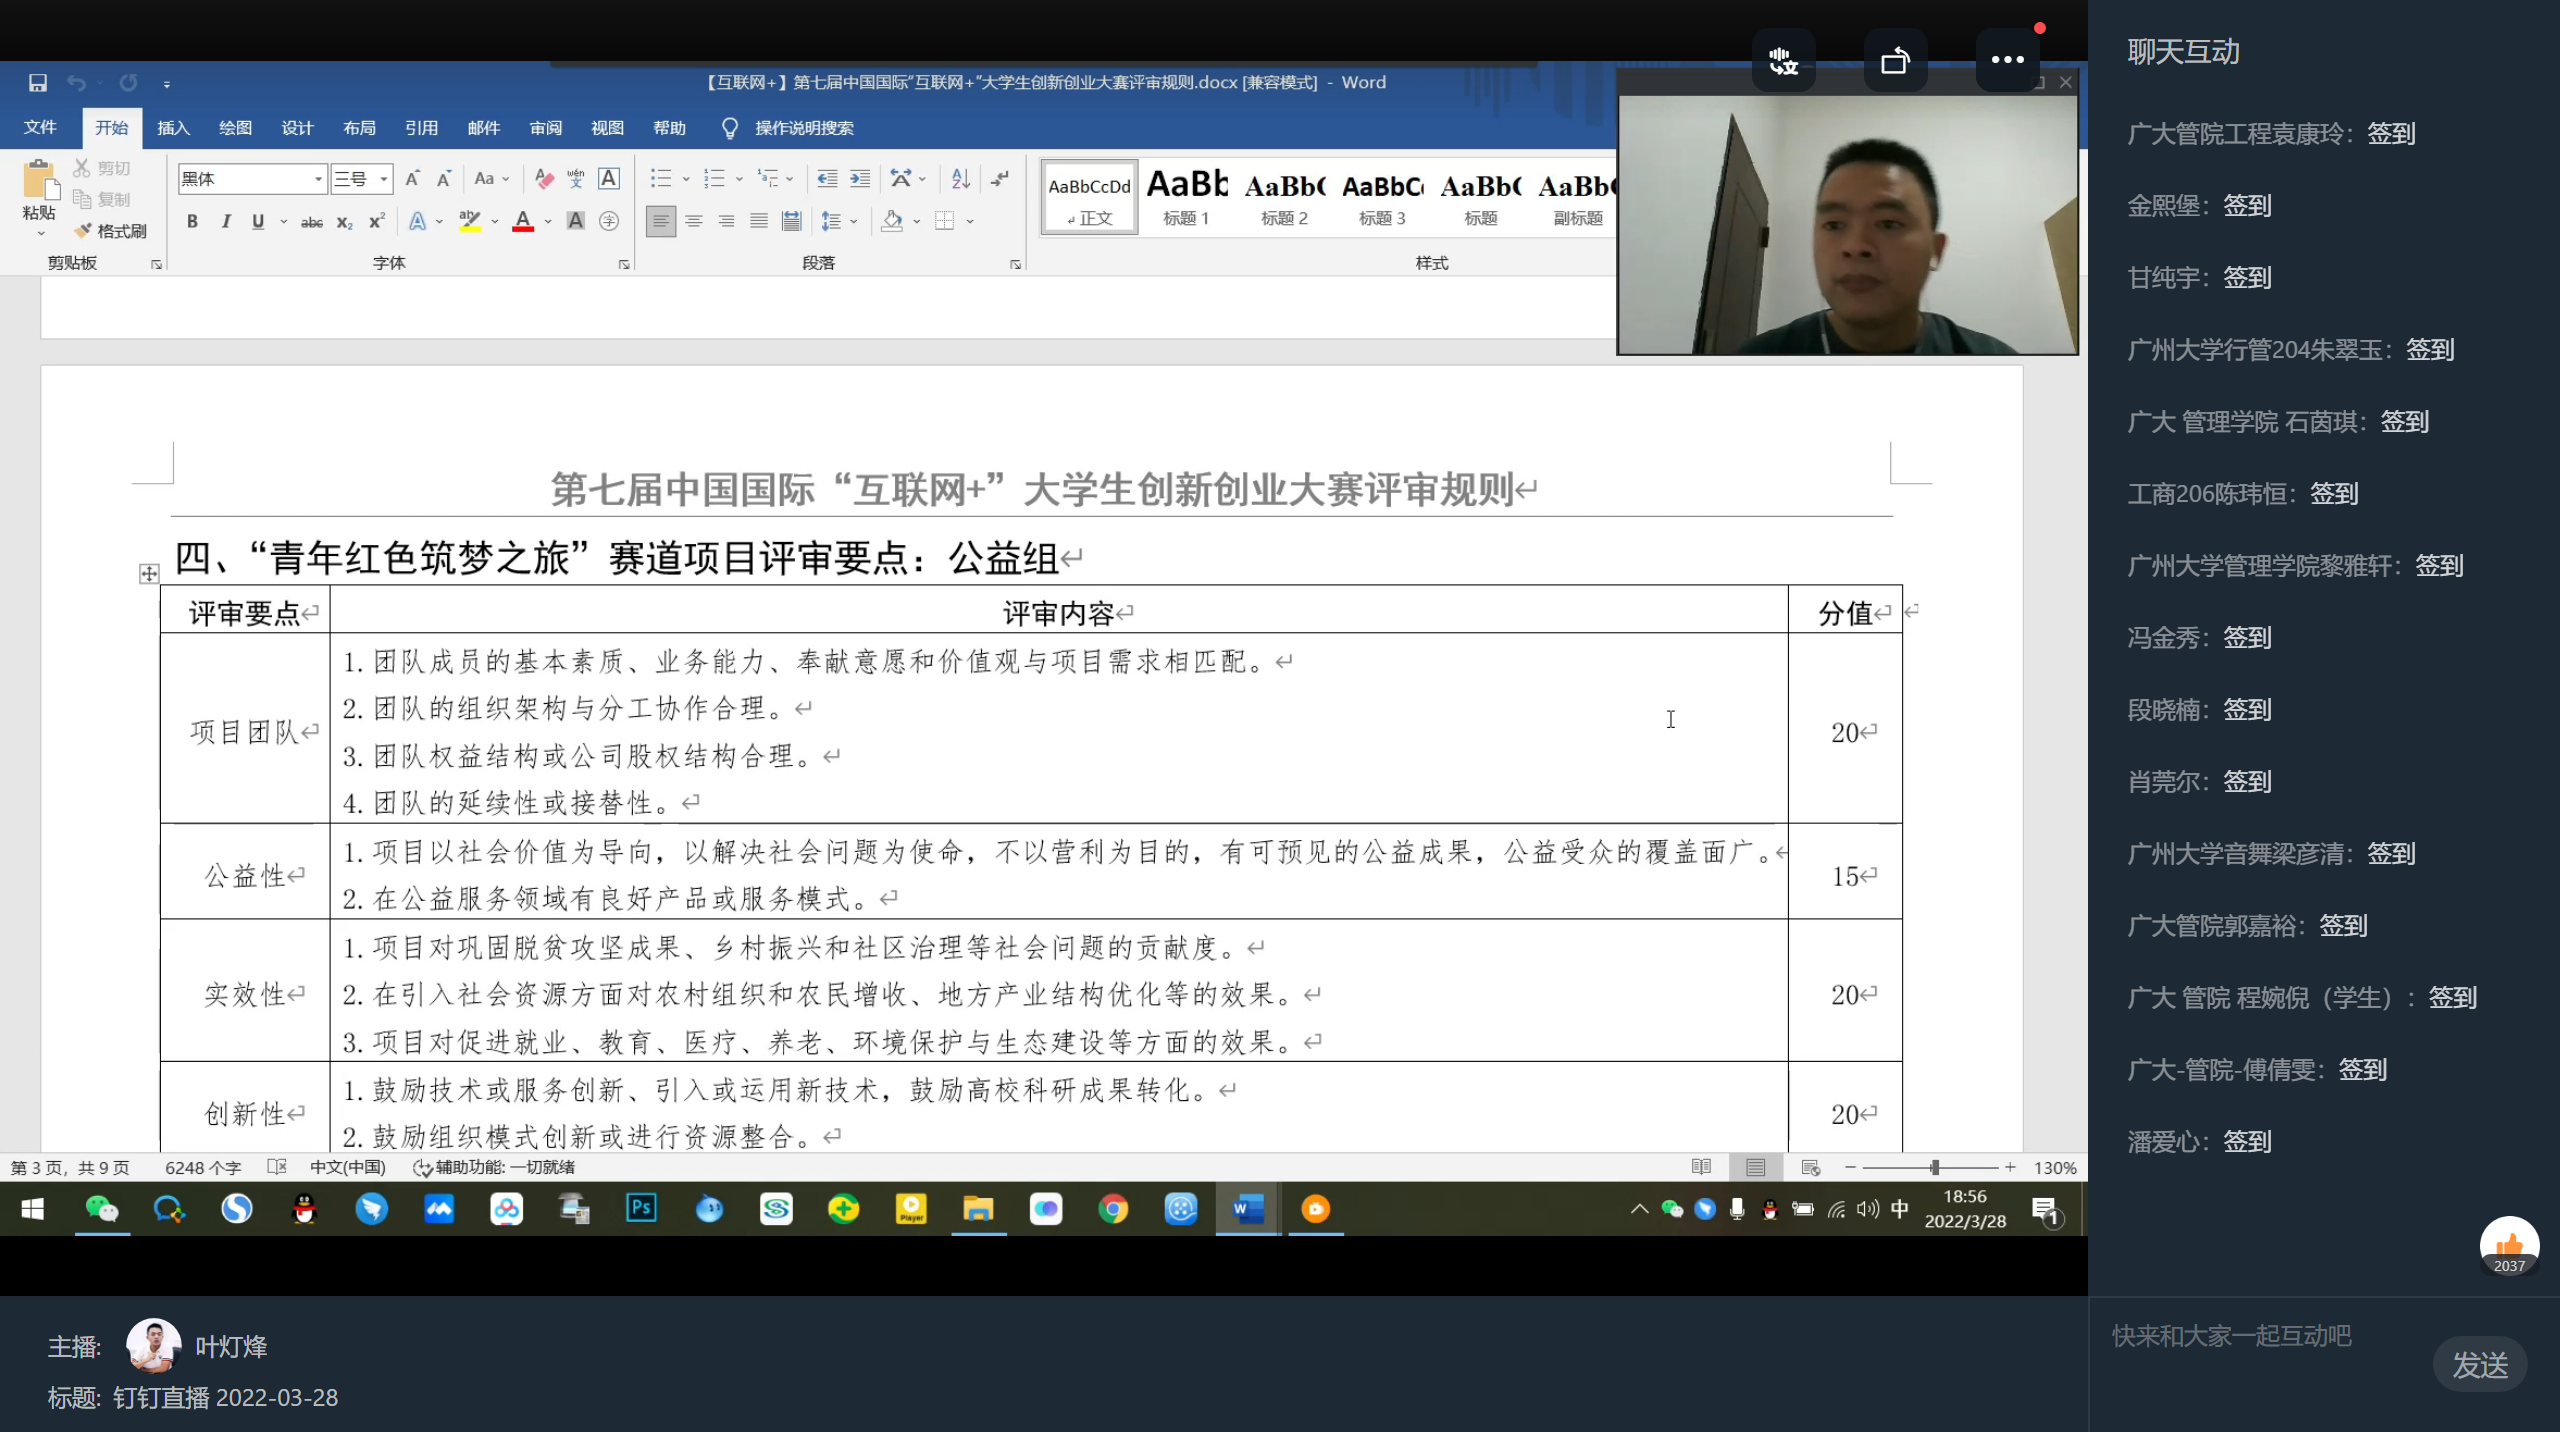Switch to the 布局 (Layout) ribbon tab
Screen dimensions: 2560x1432
[x=359, y=128]
